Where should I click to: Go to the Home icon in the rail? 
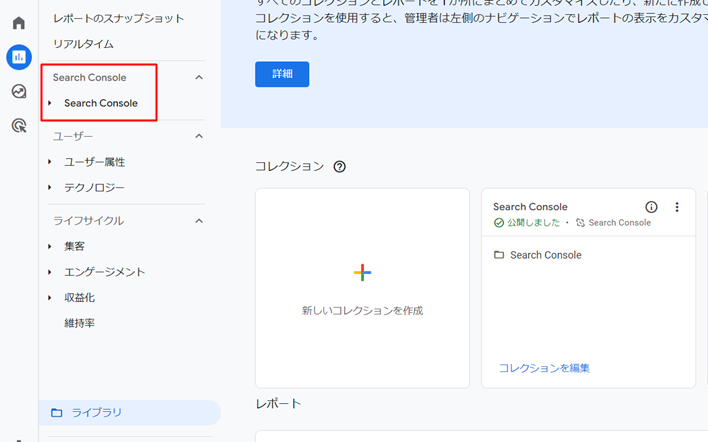[x=19, y=23]
